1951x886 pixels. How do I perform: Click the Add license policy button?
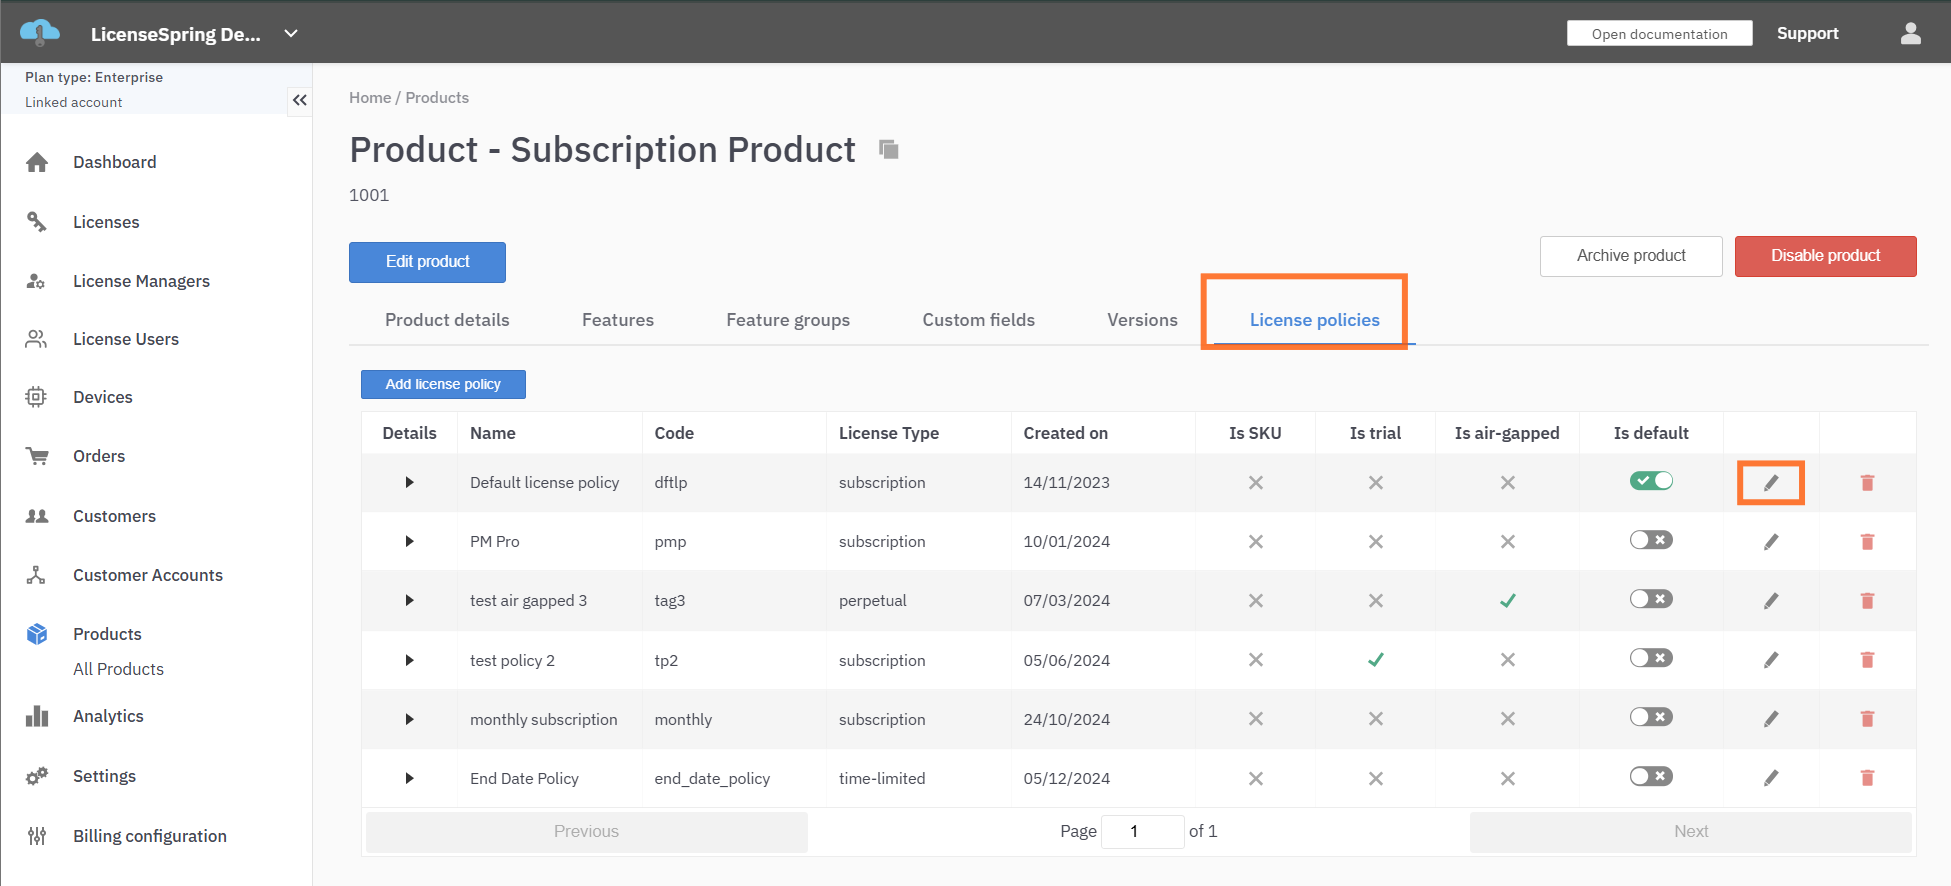(443, 384)
